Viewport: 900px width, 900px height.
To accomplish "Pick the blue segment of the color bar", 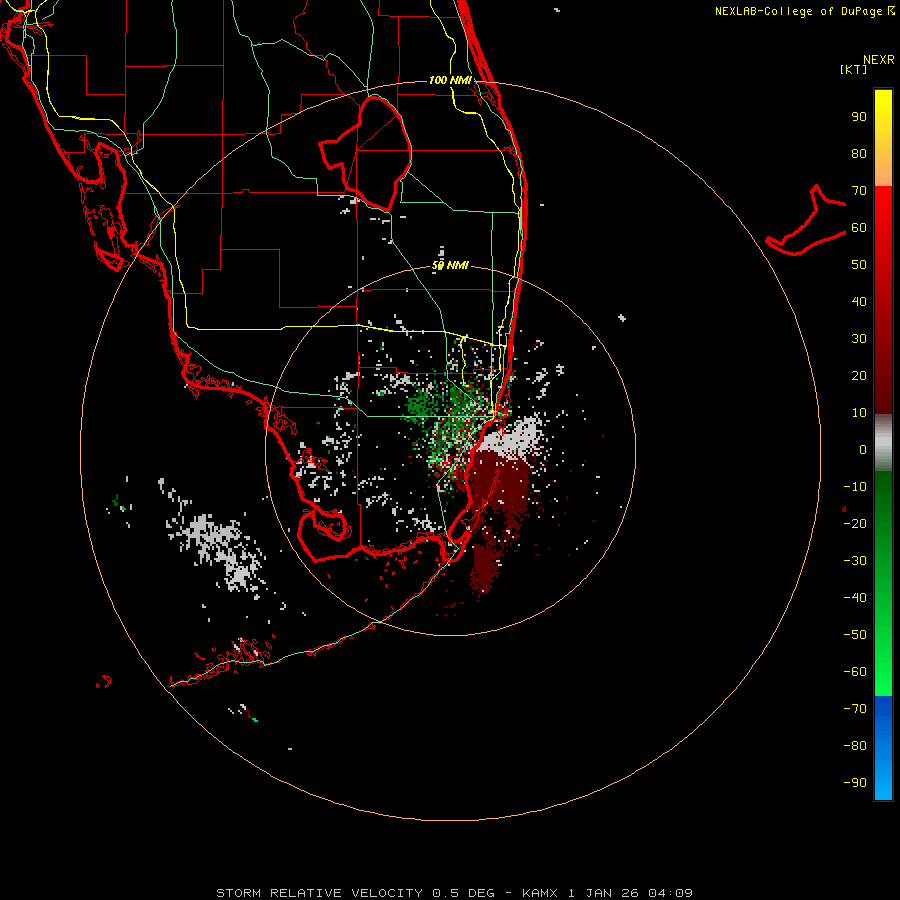I will click(x=883, y=748).
